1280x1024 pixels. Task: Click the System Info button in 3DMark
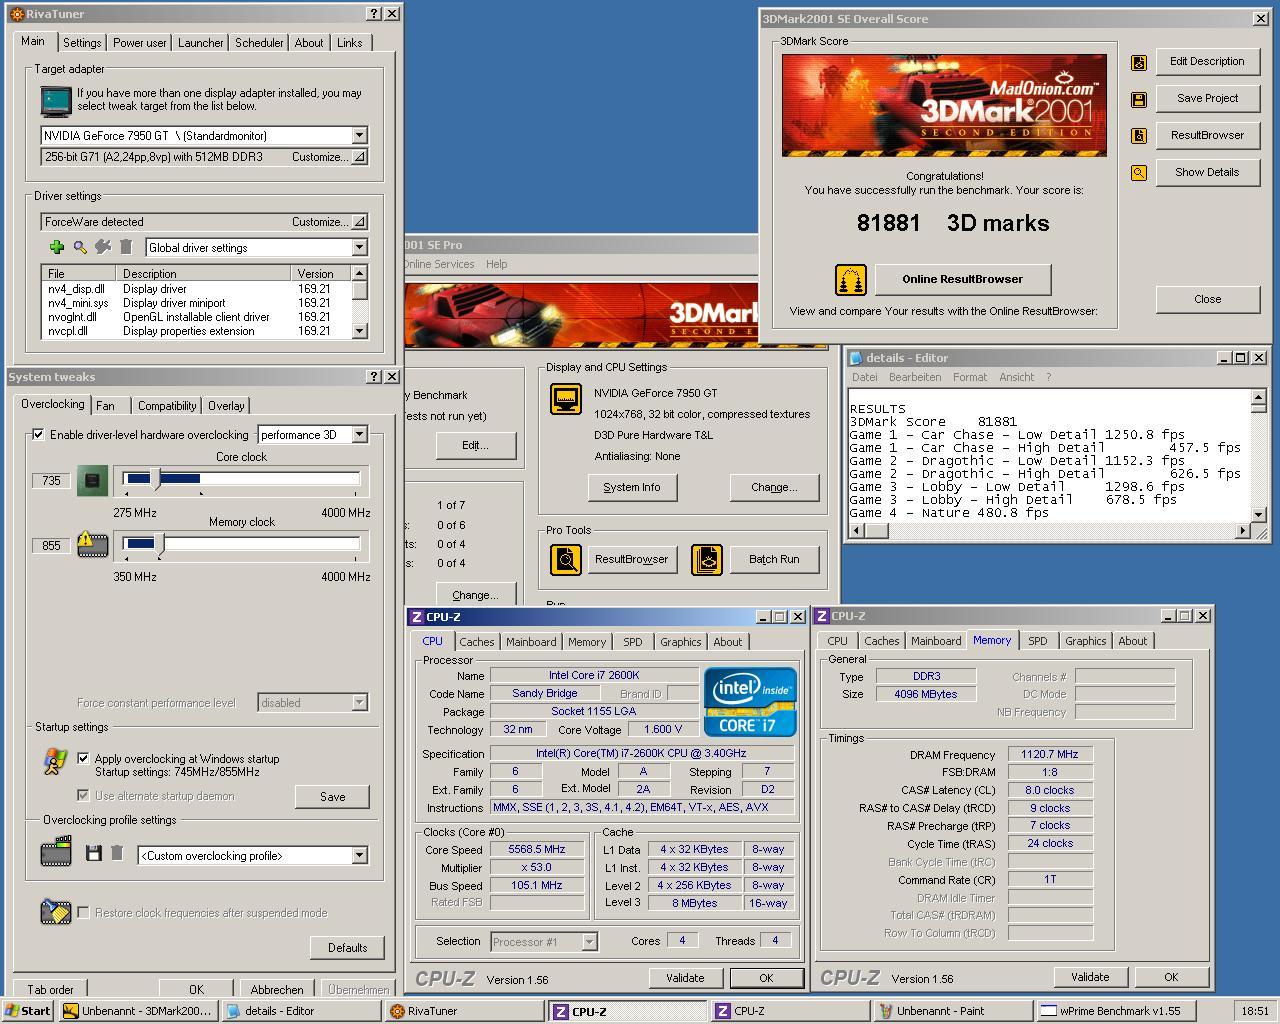click(x=632, y=487)
